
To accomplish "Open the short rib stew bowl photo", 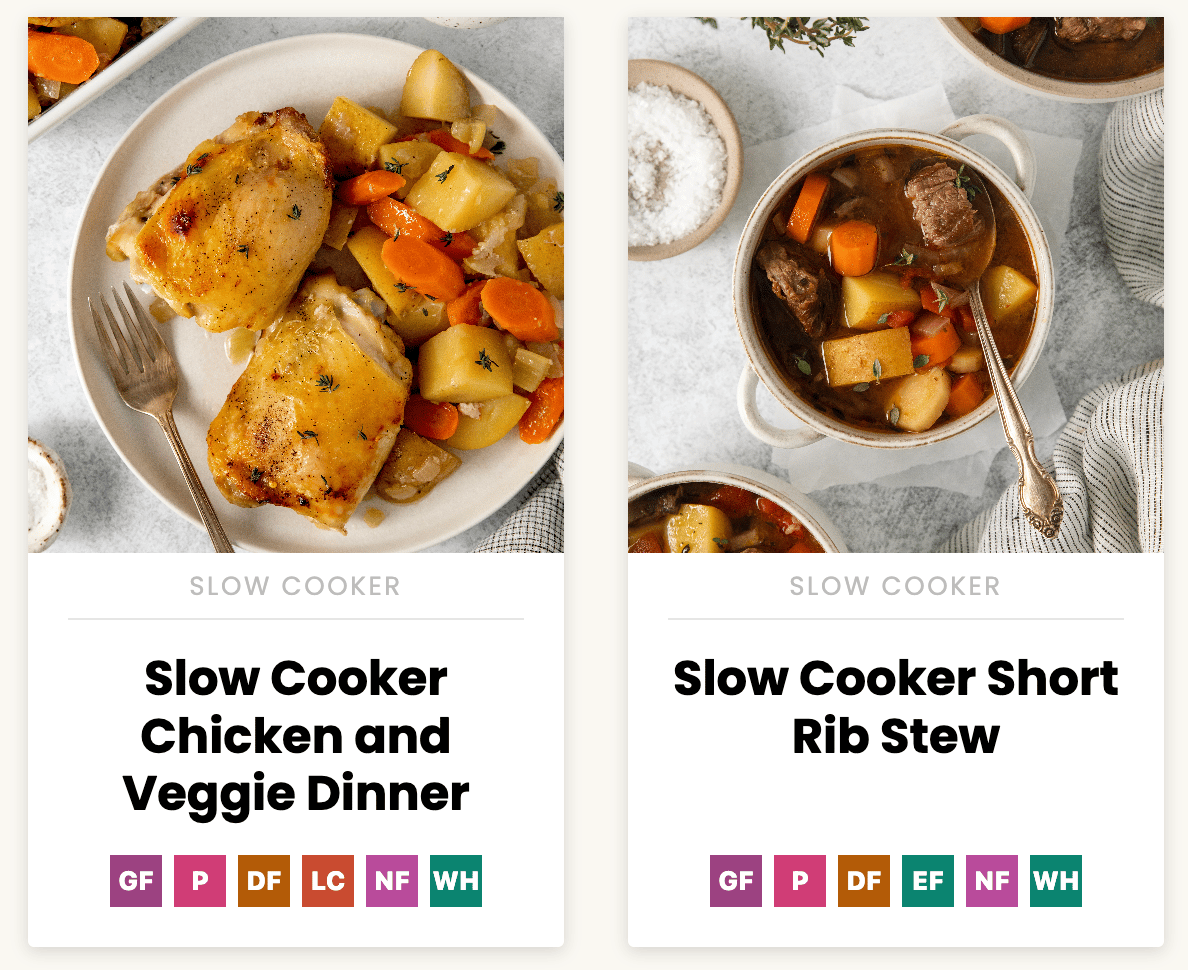I will point(896,285).
